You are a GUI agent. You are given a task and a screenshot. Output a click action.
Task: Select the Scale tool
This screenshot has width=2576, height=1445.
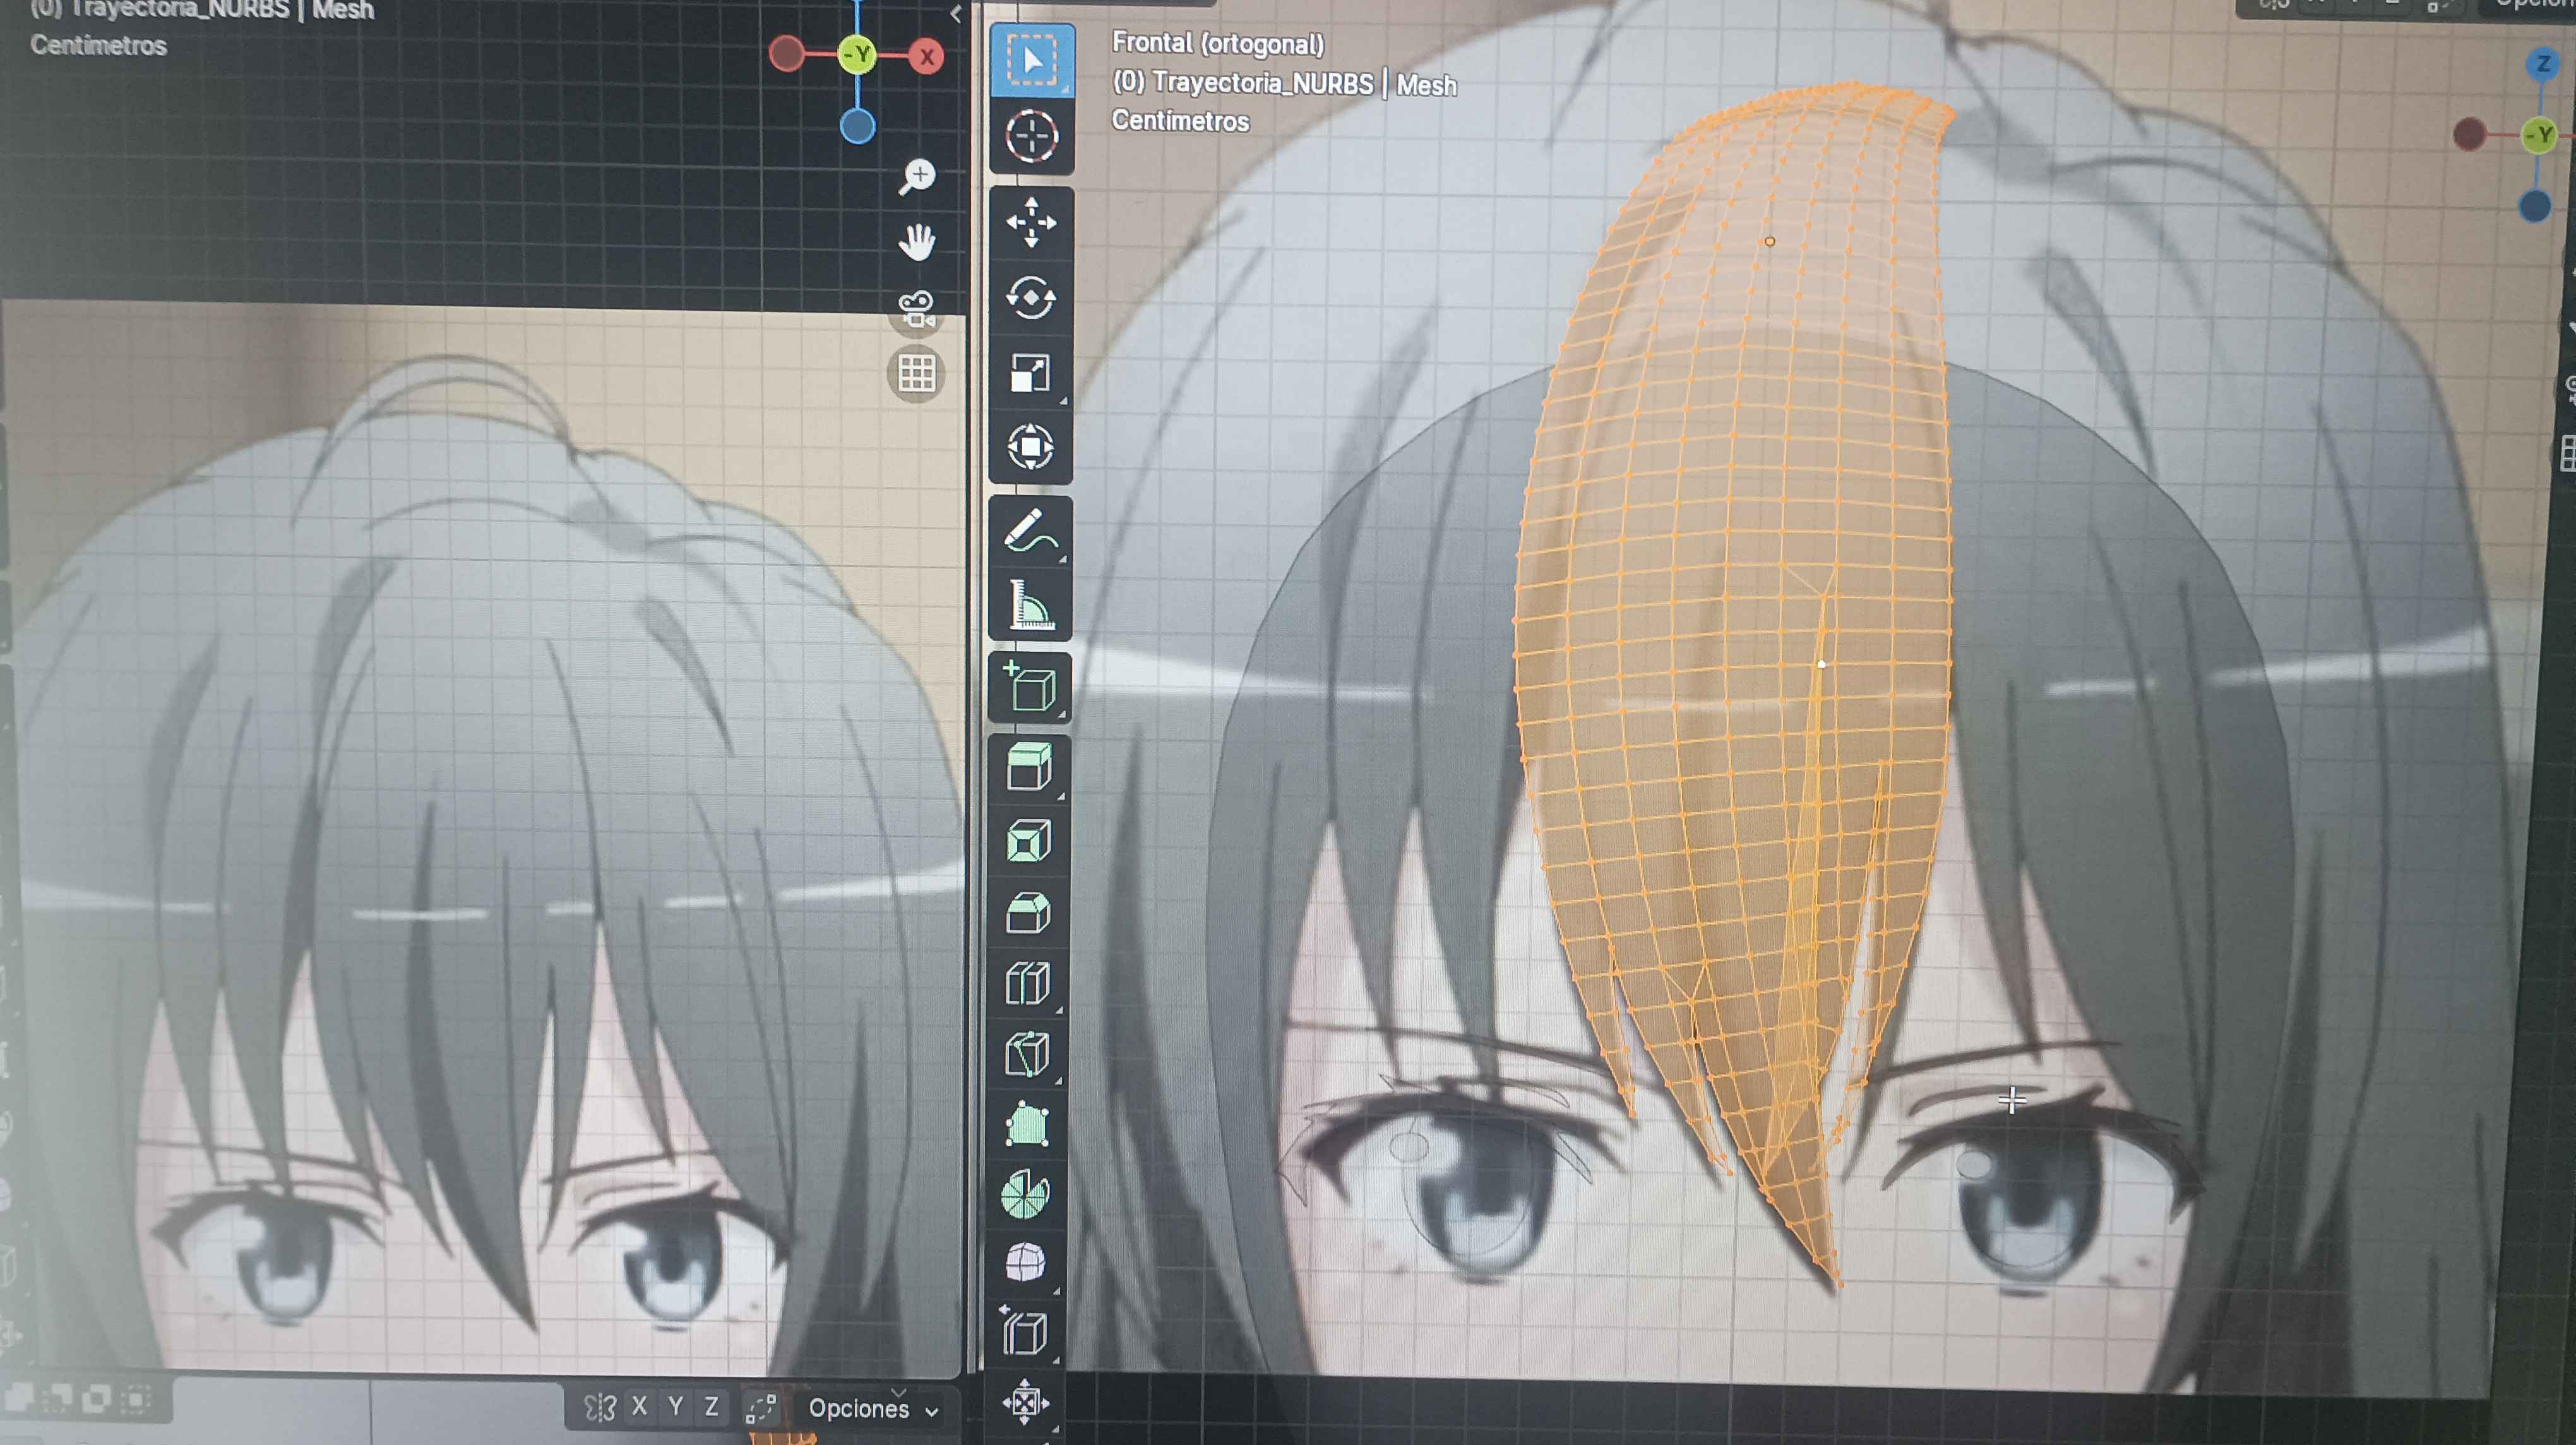[x=1030, y=373]
